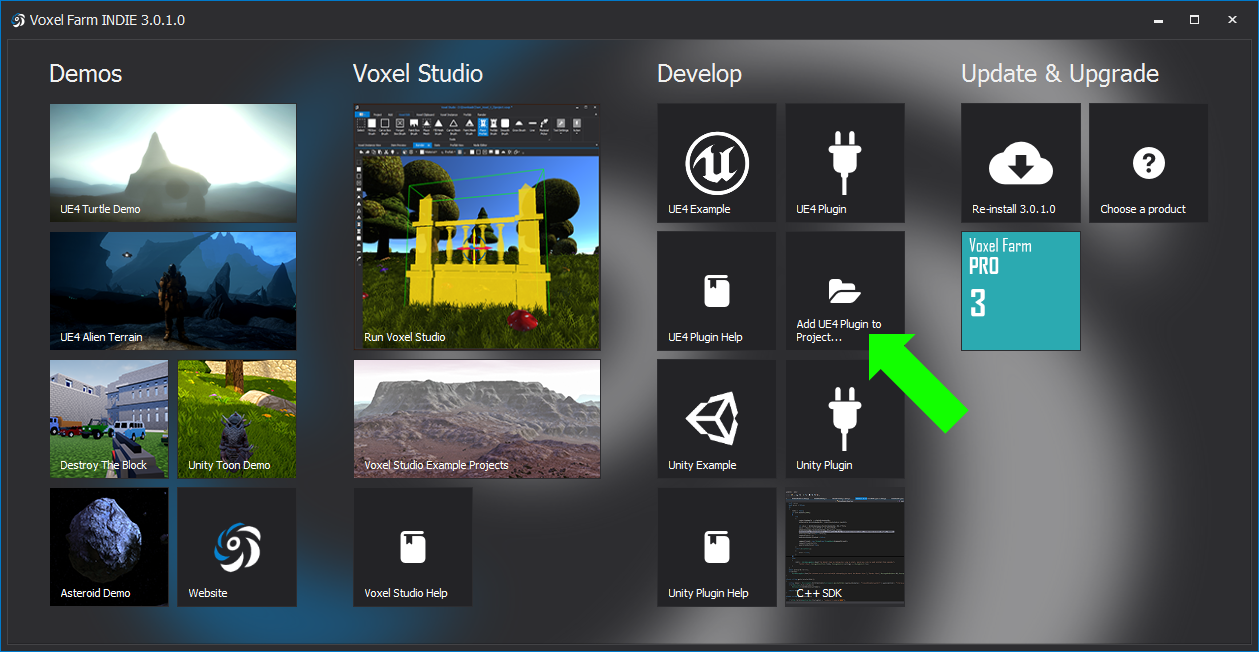Open UE4 Plugin Help book tile
The height and width of the screenshot is (652, 1259).
click(716, 291)
